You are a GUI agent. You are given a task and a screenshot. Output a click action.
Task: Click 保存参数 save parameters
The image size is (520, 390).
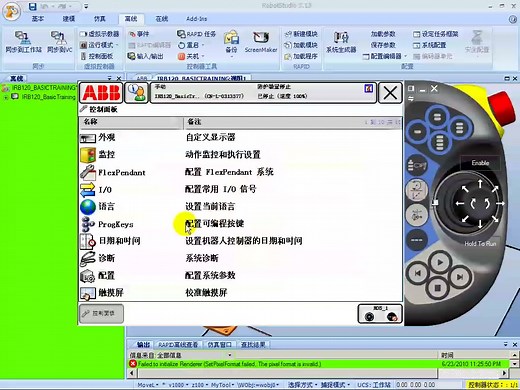click(x=383, y=45)
